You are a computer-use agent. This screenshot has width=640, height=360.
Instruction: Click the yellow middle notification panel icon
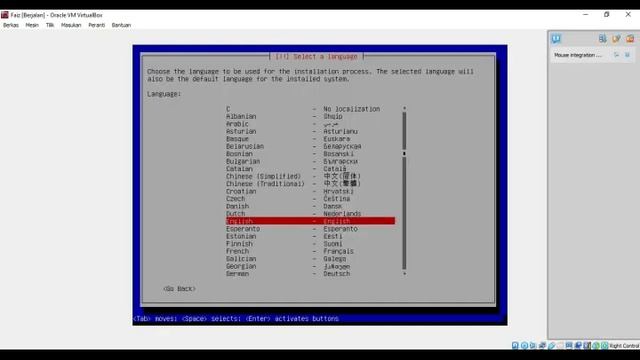pyautogui.click(x=616, y=39)
